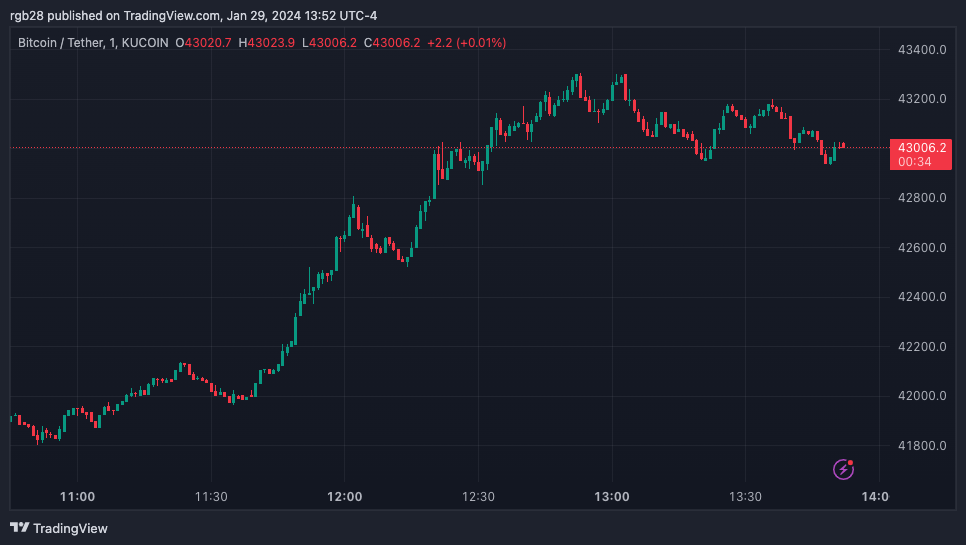The height and width of the screenshot is (545, 966).
Task: Click the TradingView logo icon
Action: 20,528
